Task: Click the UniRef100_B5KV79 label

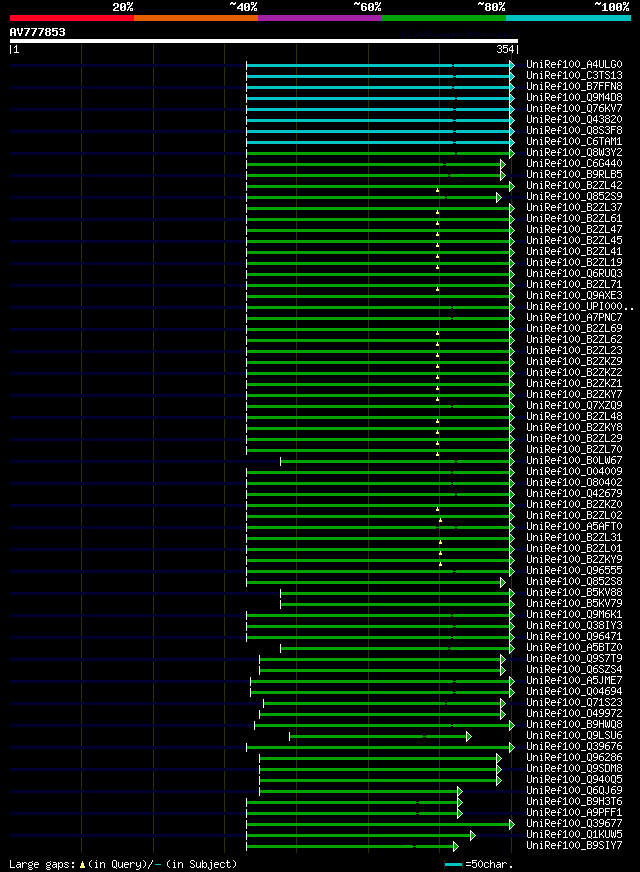Action: coord(574,603)
